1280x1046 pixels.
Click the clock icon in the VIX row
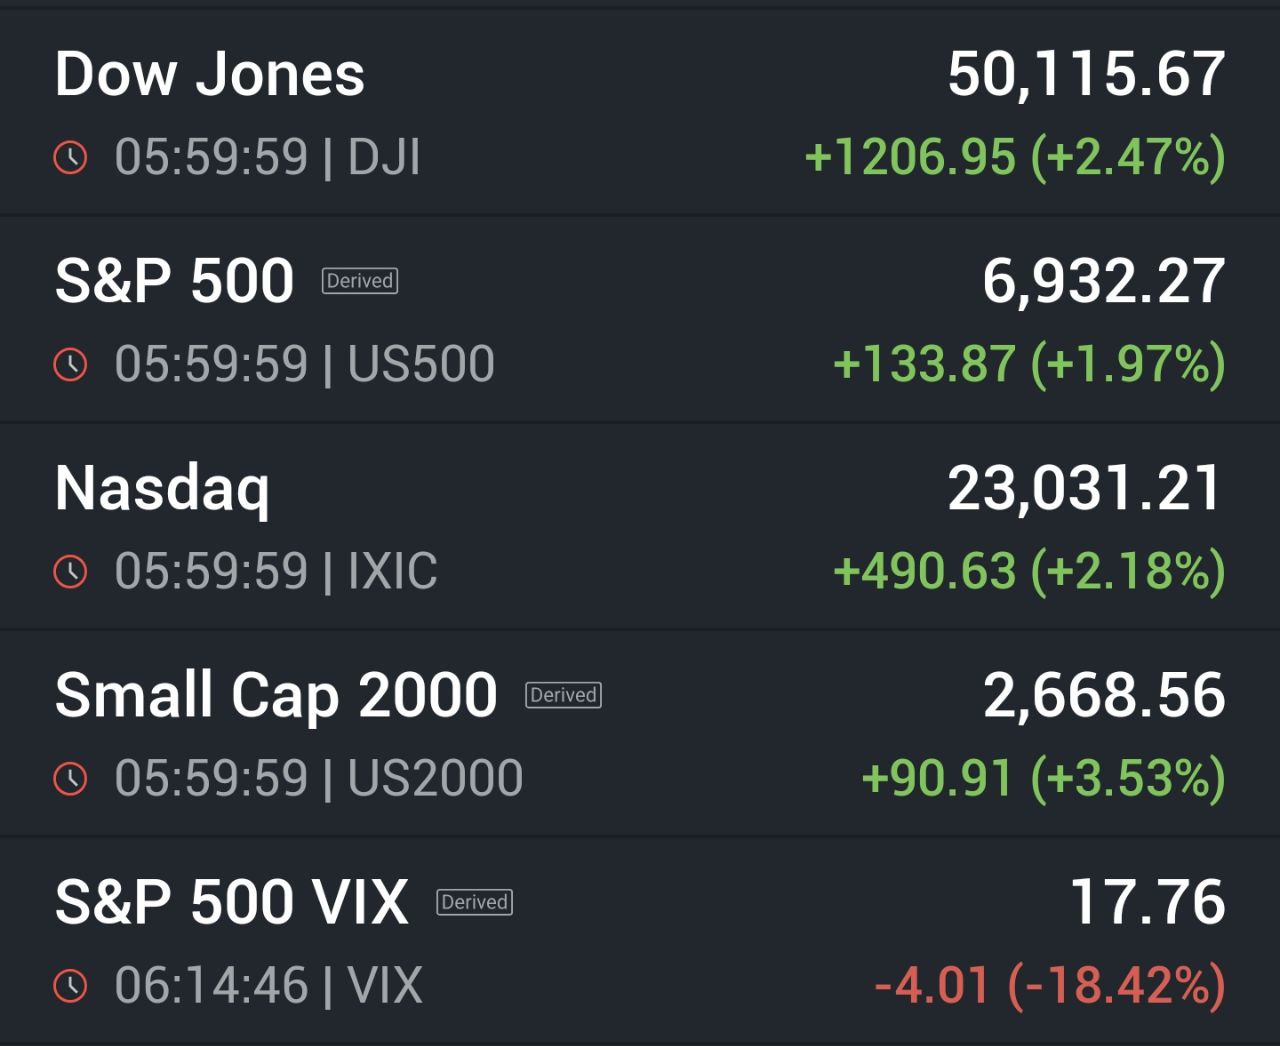pos(70,985)
